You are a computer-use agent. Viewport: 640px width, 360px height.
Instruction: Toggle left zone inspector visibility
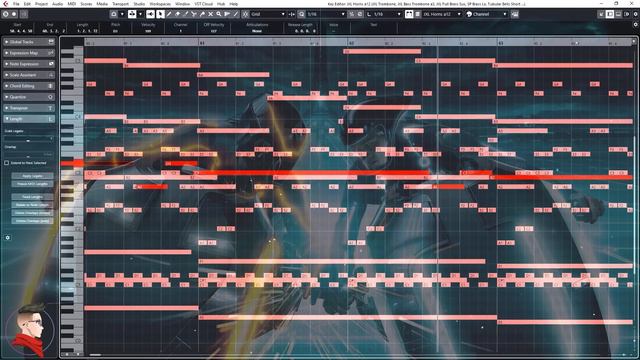point(610,14)
